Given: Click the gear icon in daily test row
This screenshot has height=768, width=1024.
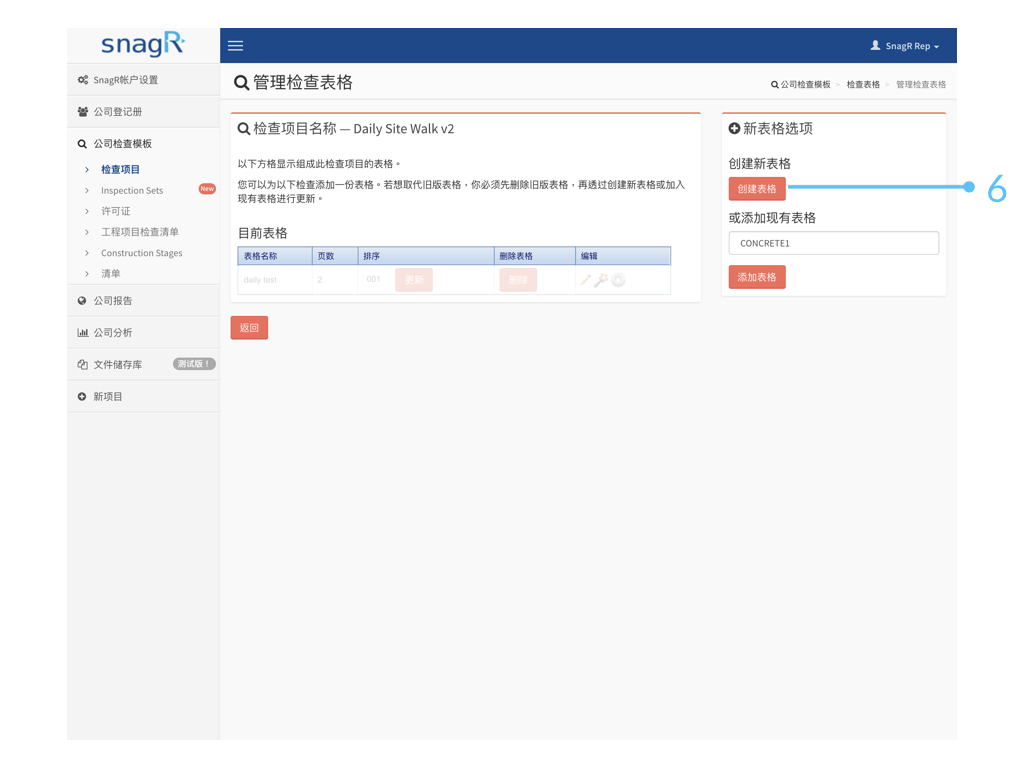Looking at the screenshot, I should [618, 280].
